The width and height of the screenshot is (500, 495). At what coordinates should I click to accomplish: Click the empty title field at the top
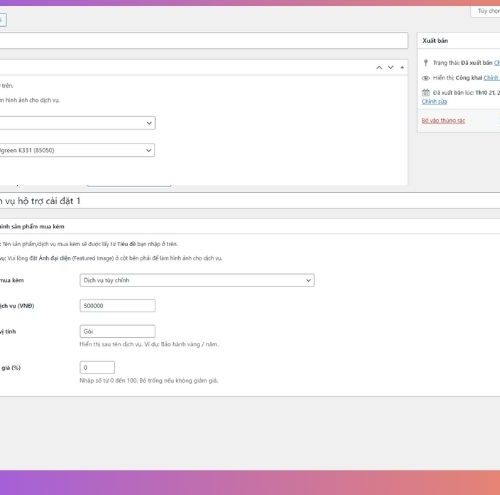204,41
